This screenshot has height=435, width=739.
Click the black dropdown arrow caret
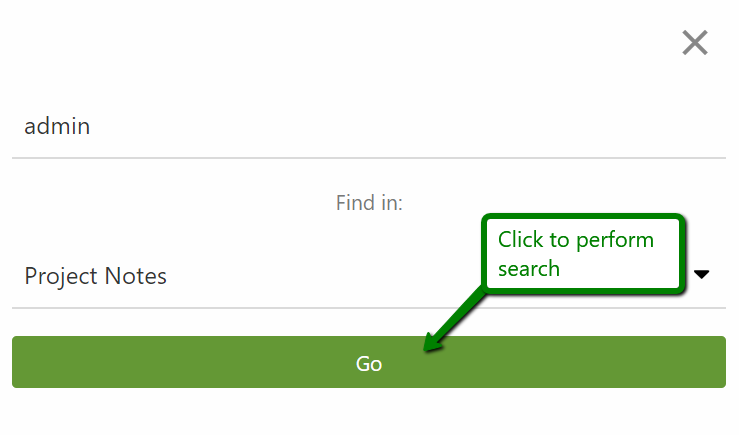click(x=702, y=274)
